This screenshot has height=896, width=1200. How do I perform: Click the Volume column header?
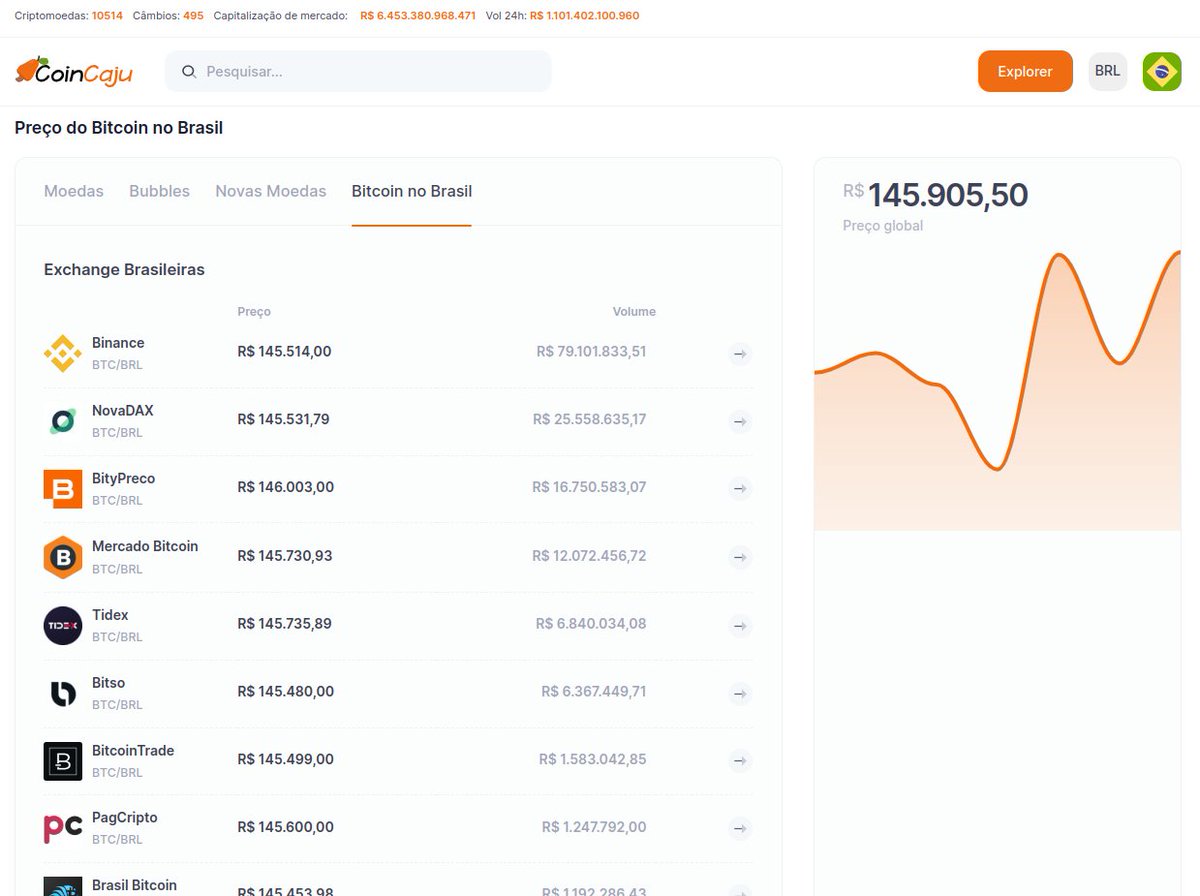[x=634, y=312]
